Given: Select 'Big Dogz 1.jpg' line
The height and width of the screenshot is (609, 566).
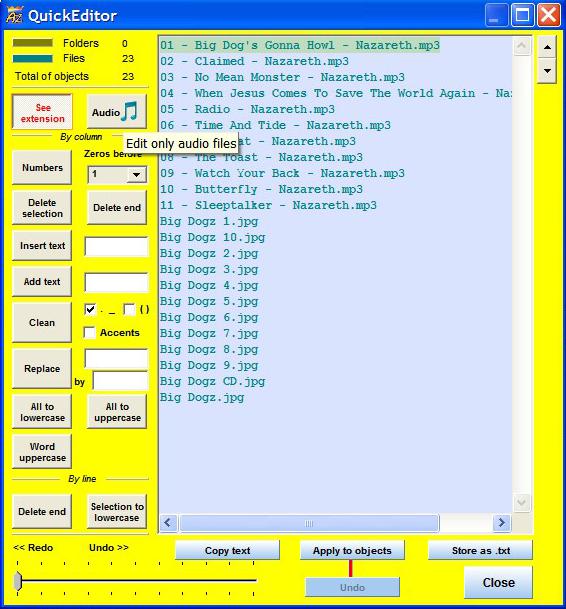Looking at the screenshot, I should tap(209, 221).
